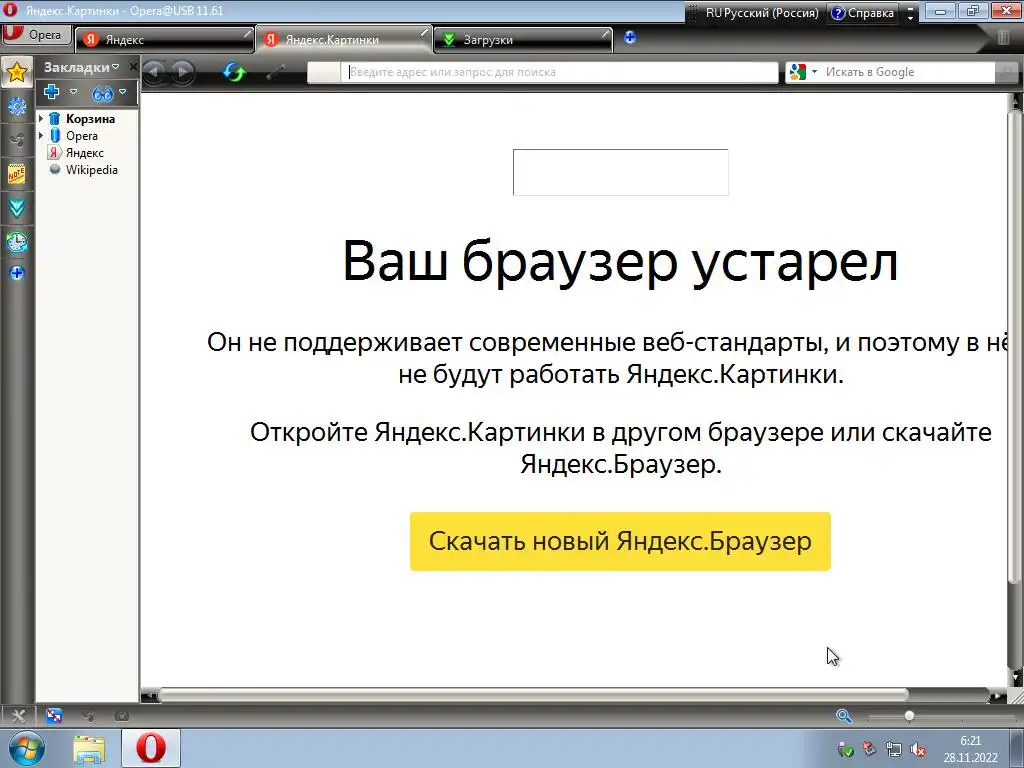Open the dropdown arrow next to glasses view icon
This screenshot has width=1024, height=768.
click(x=122, y=92)
